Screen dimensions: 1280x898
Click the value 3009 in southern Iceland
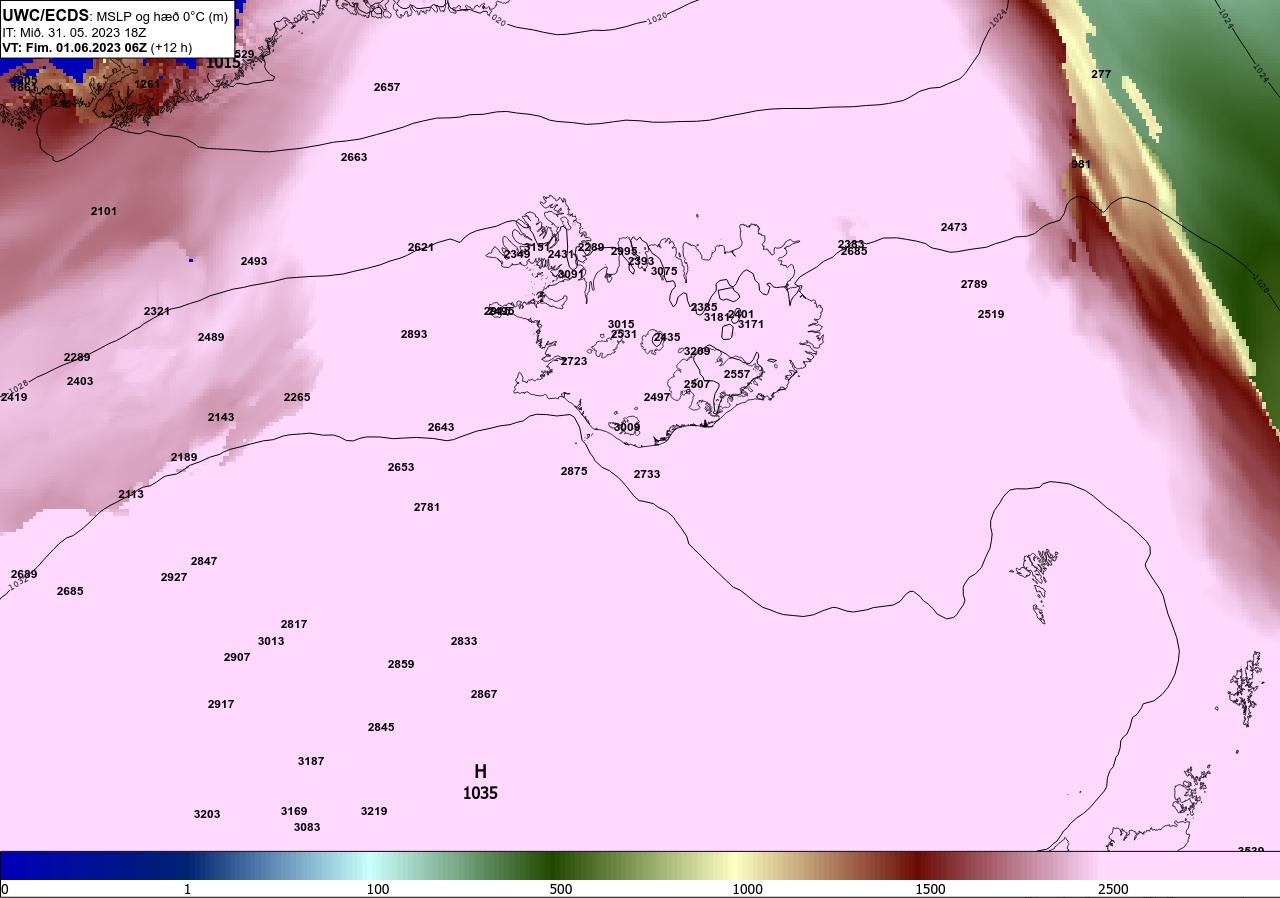627,427
